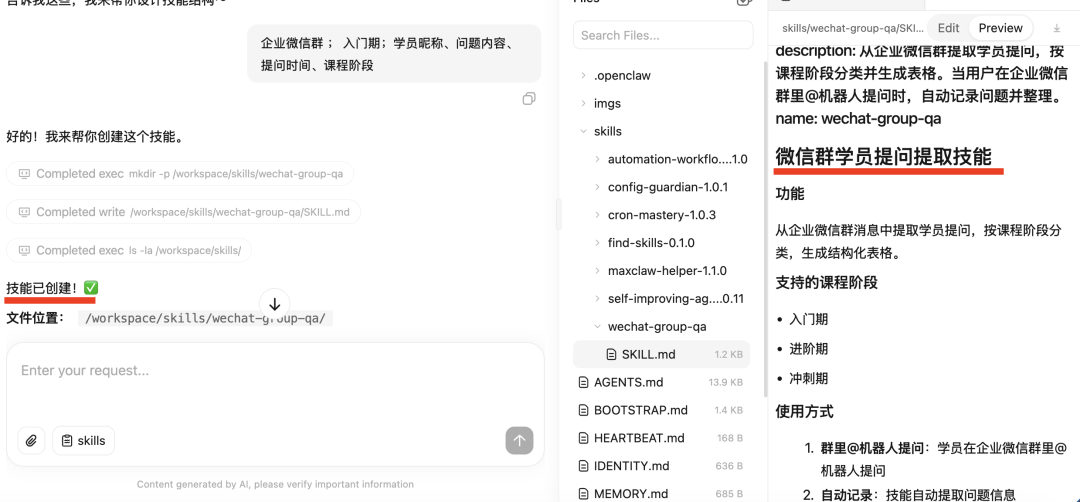Click the Search Files input field
Screen dimensions: 1080x502
tap(663, 35)
